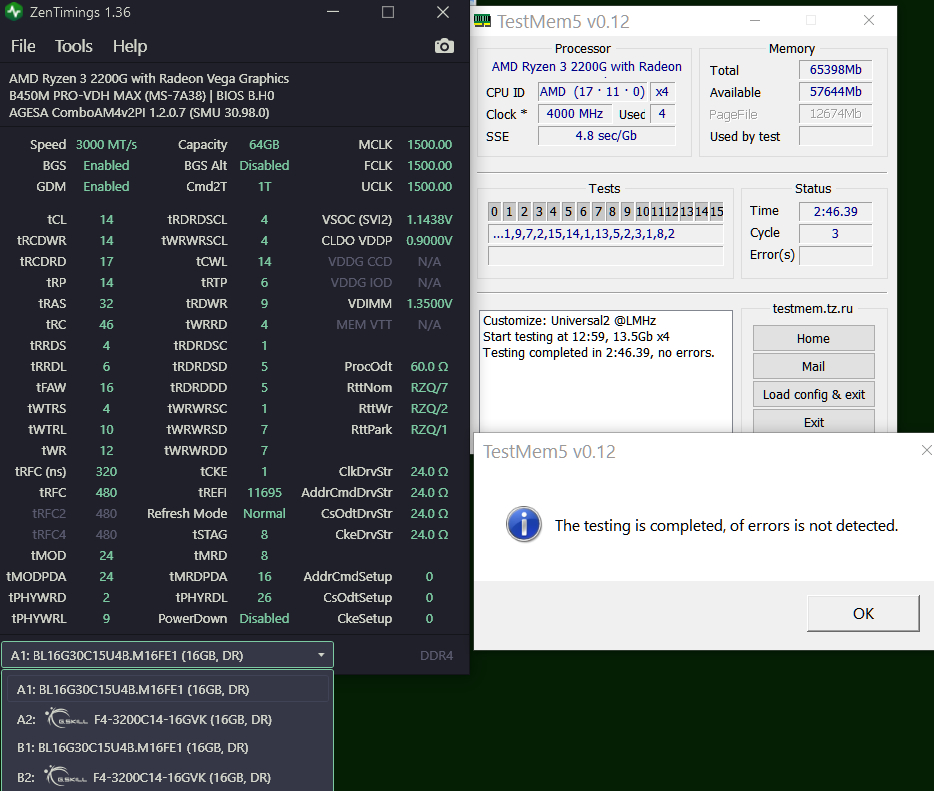The height and width of the screenshot is (791, 934).
Task: Click Load config & exit button
Action: [x=813, y=394]
